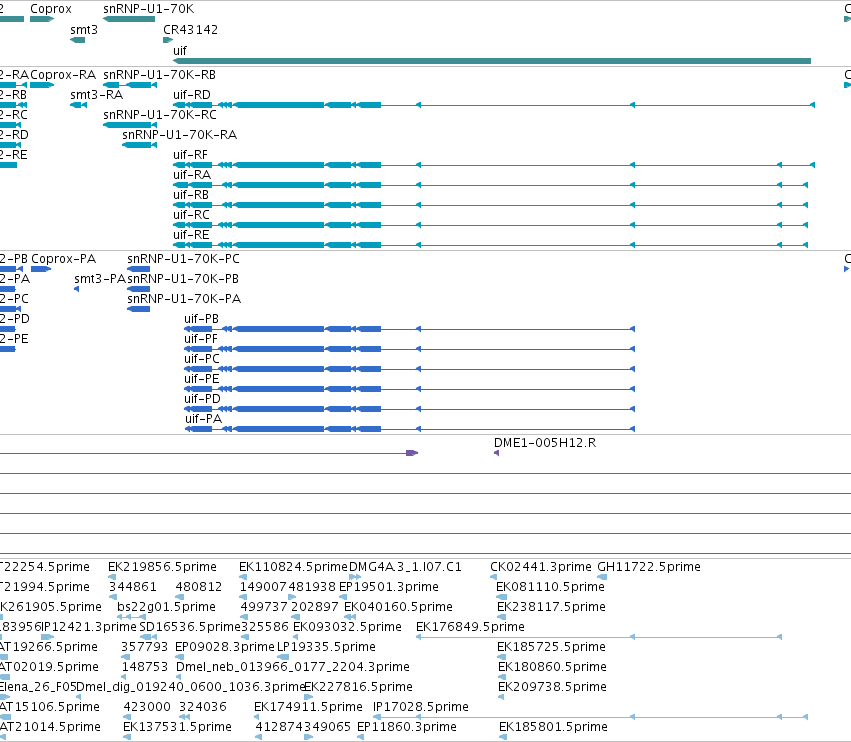Select the smt3-PA protein label

point(100,279)
